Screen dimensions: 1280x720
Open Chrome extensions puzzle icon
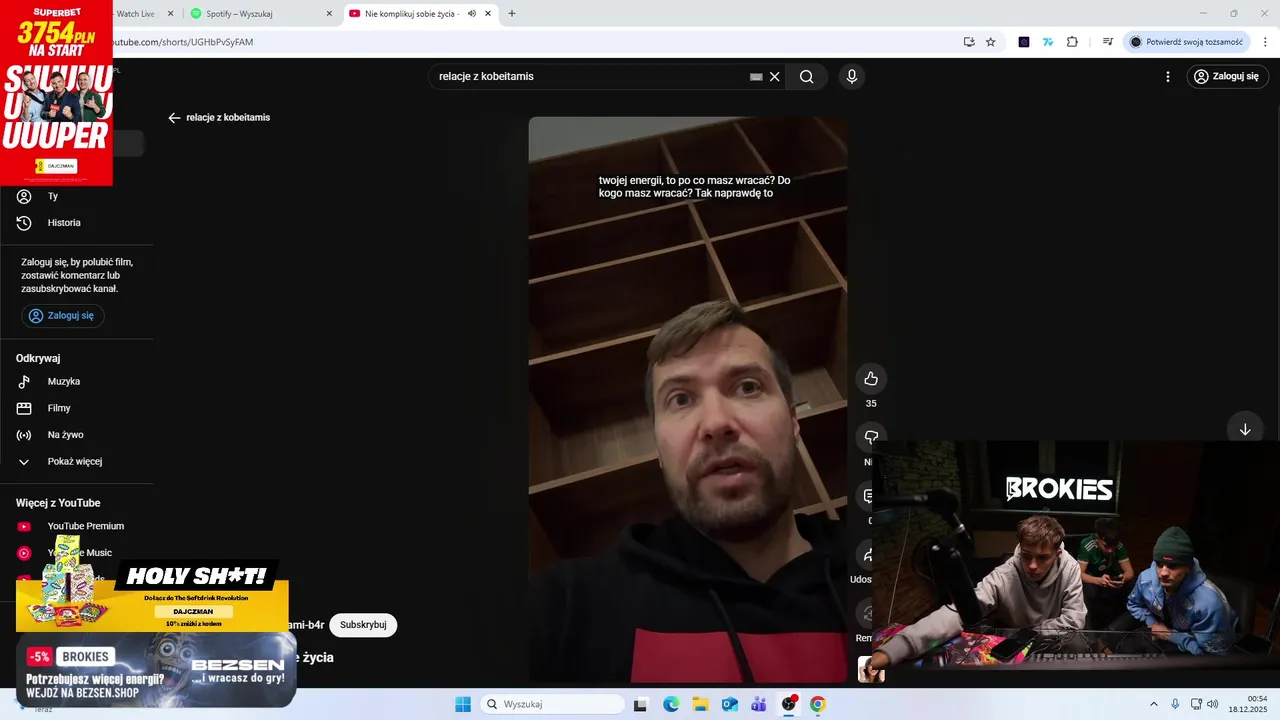(1072, 42)
